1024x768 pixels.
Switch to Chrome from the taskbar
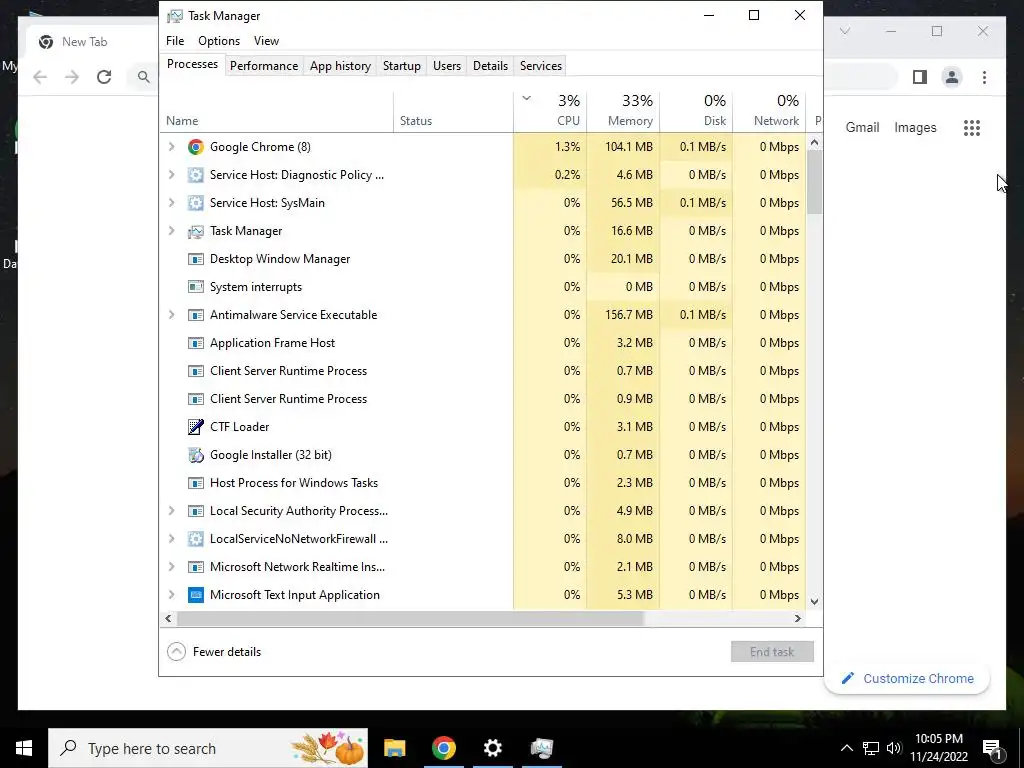(x=443, y=748)
